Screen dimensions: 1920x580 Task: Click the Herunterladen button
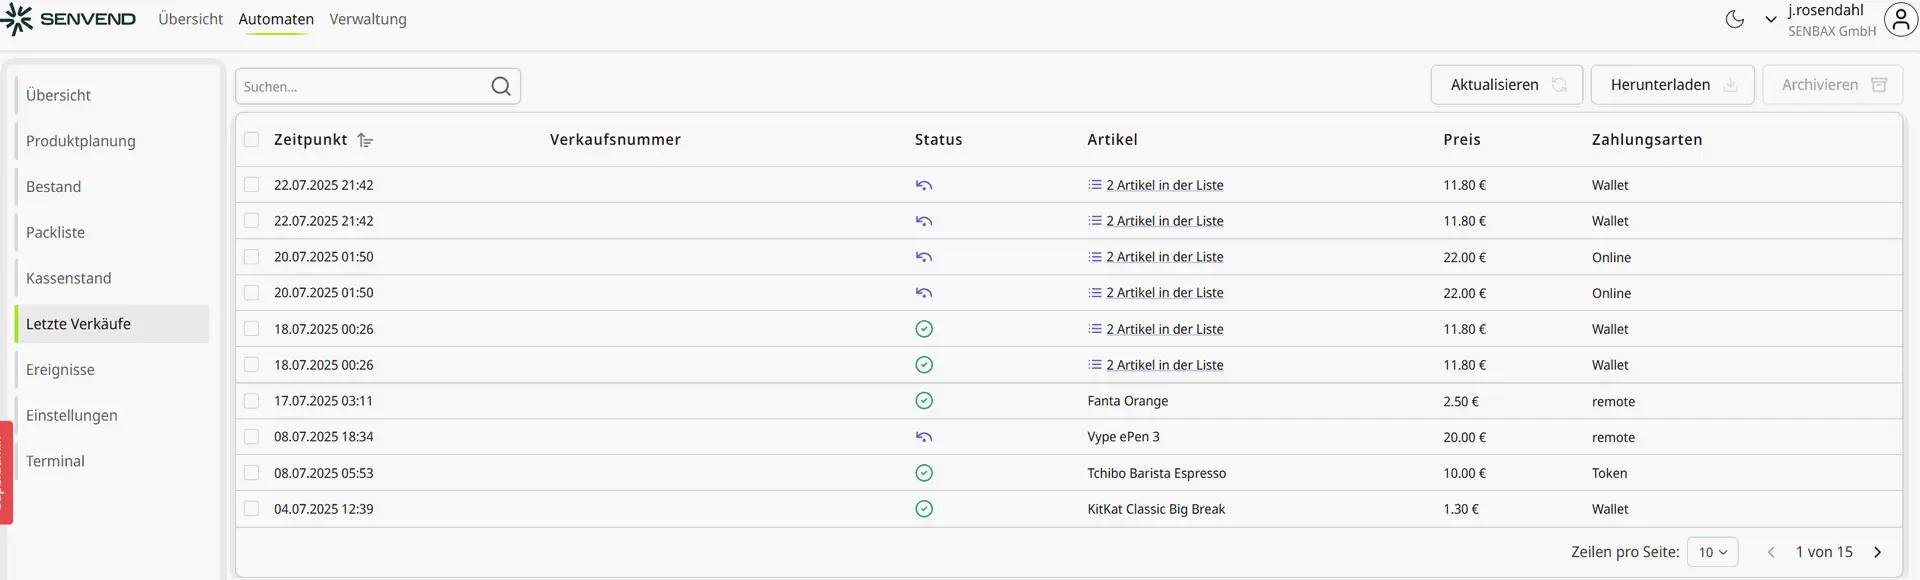(1672, 85)
